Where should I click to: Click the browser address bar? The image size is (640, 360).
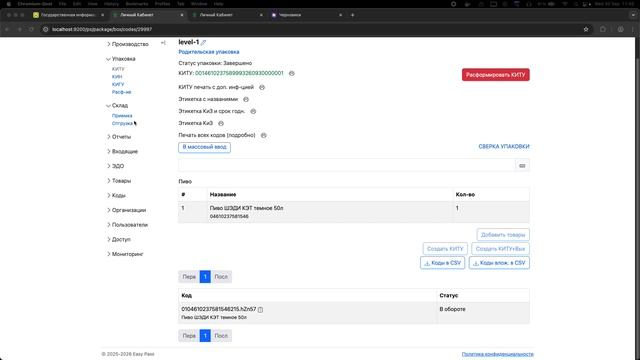pos(310,29)
